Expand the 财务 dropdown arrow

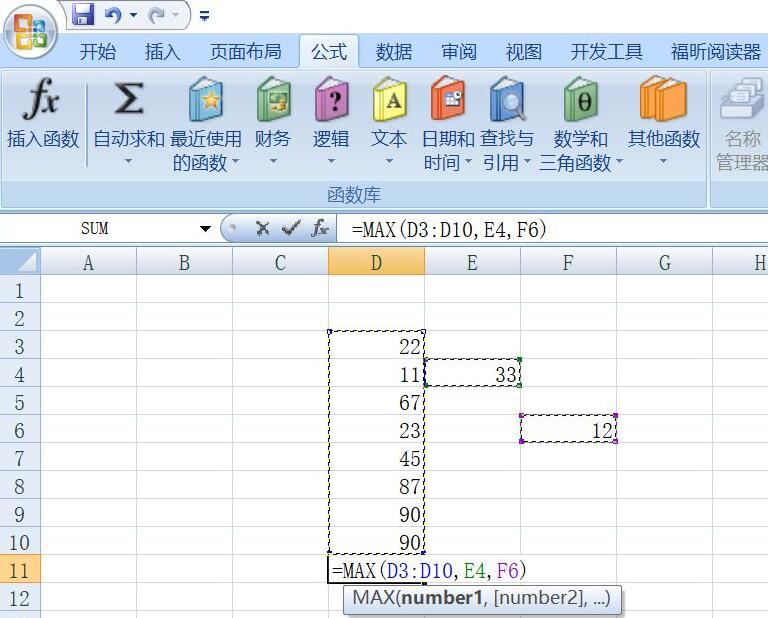pyautogui.click(x=273, y=161)
